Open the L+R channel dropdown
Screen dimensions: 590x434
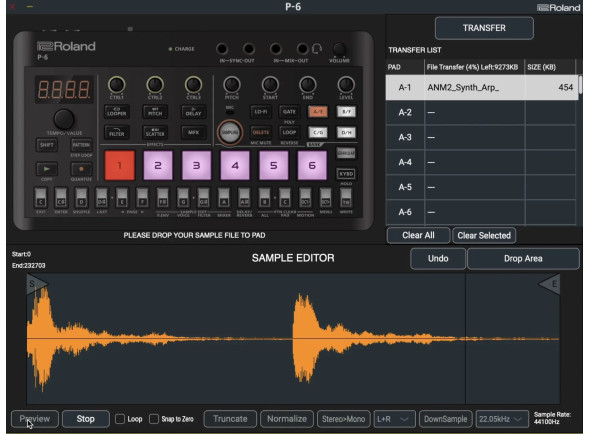tap(394, 419)
